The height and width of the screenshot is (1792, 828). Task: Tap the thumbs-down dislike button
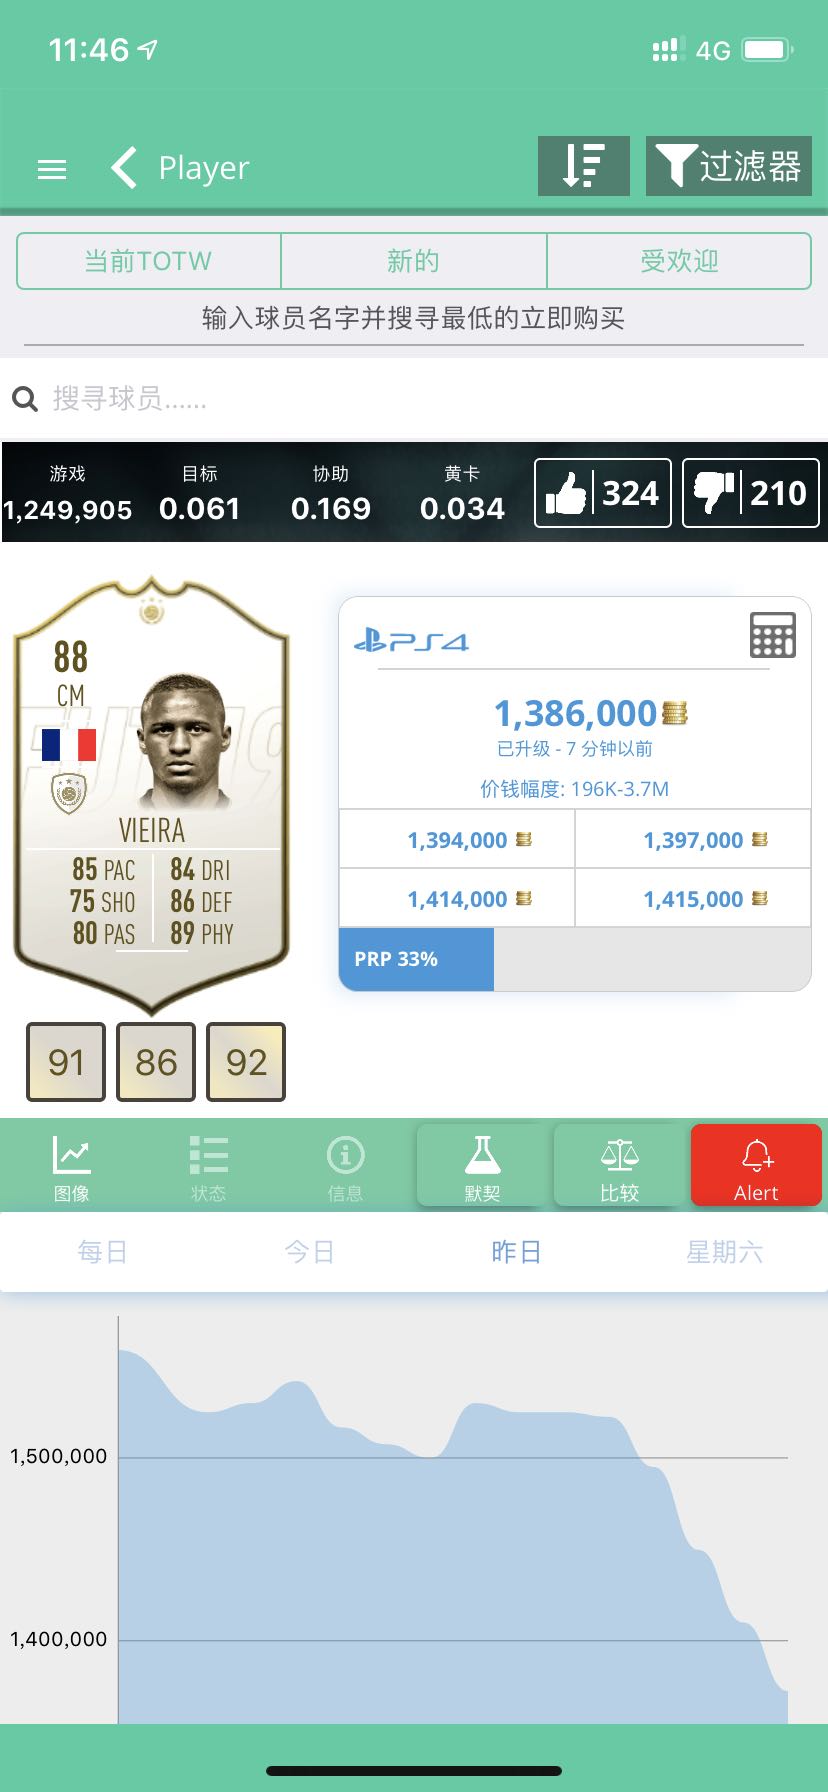[x=750, y=493]
